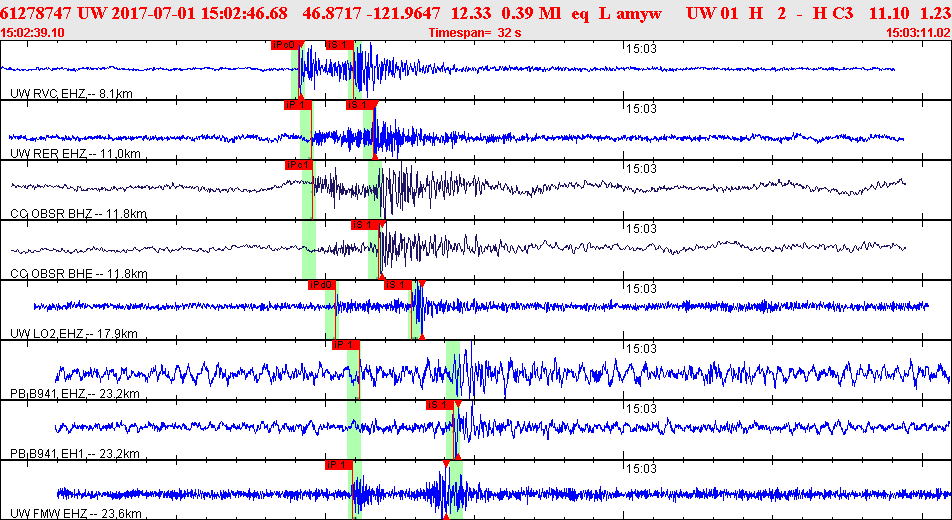Click the iPc1 pick flag on OBSR BHZ
This screenshot has width=952, height=520.
(x=299, y=165)
